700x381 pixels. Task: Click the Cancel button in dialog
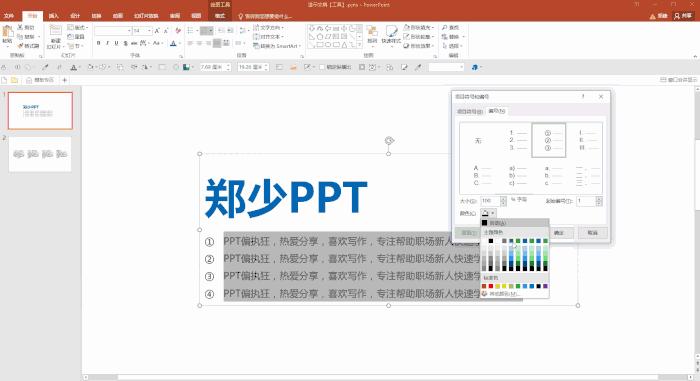tap(592, 233)
